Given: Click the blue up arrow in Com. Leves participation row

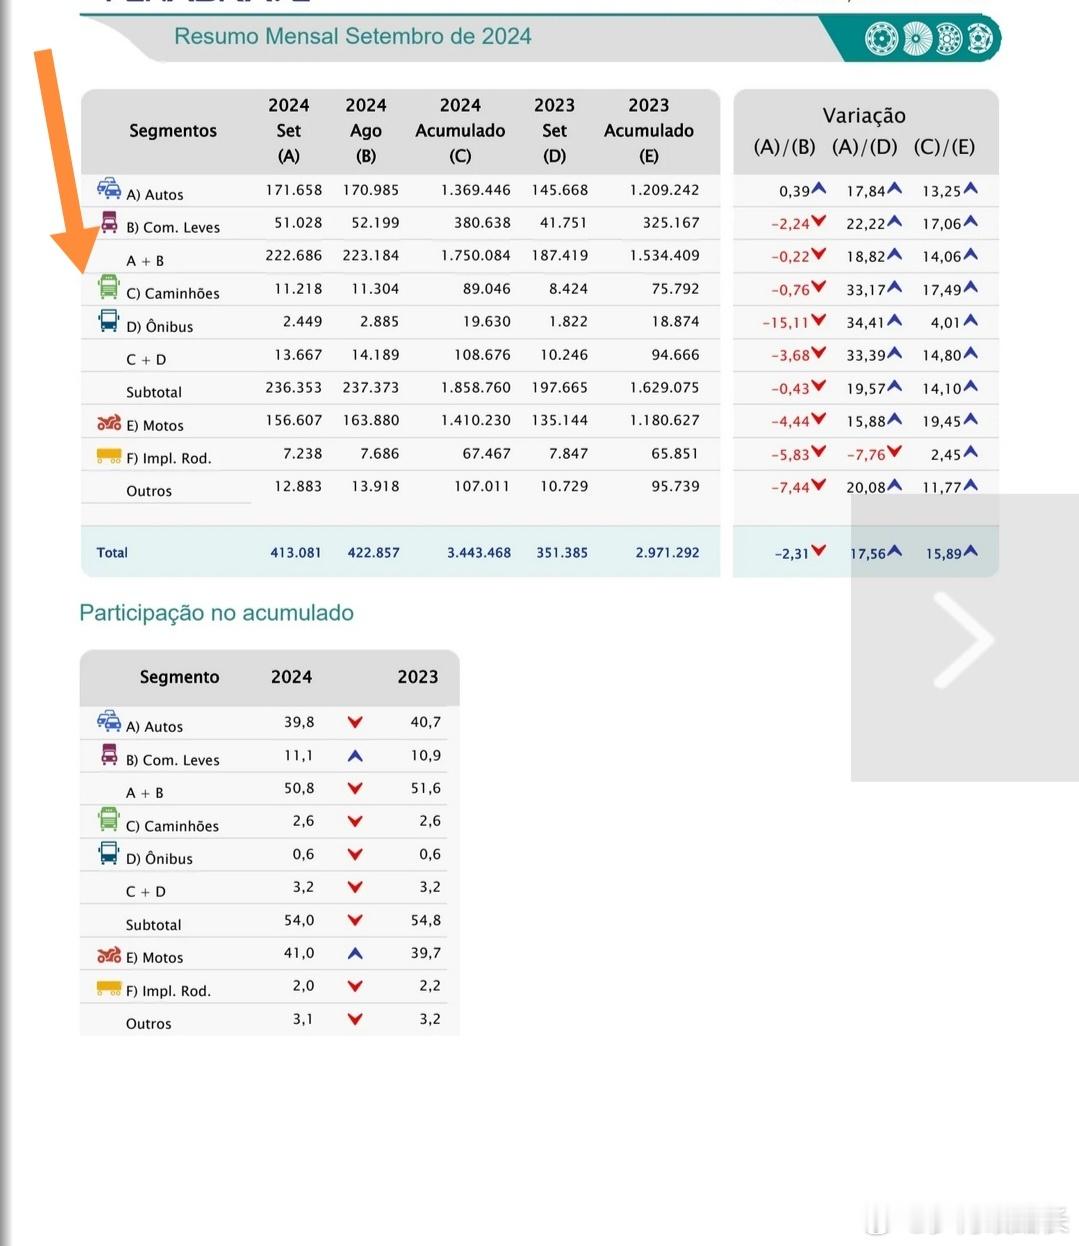Looking at the screenshot, I should [355, 756].
